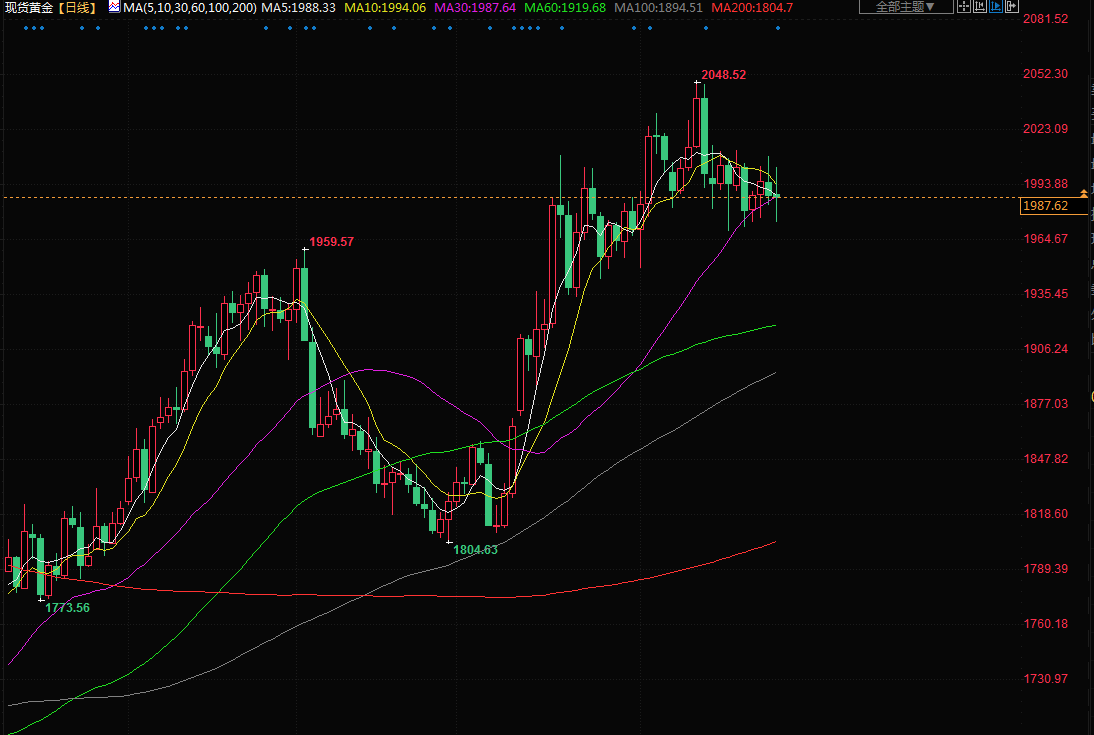Click the current price tag 1987.62

(x=1045, y=206)
